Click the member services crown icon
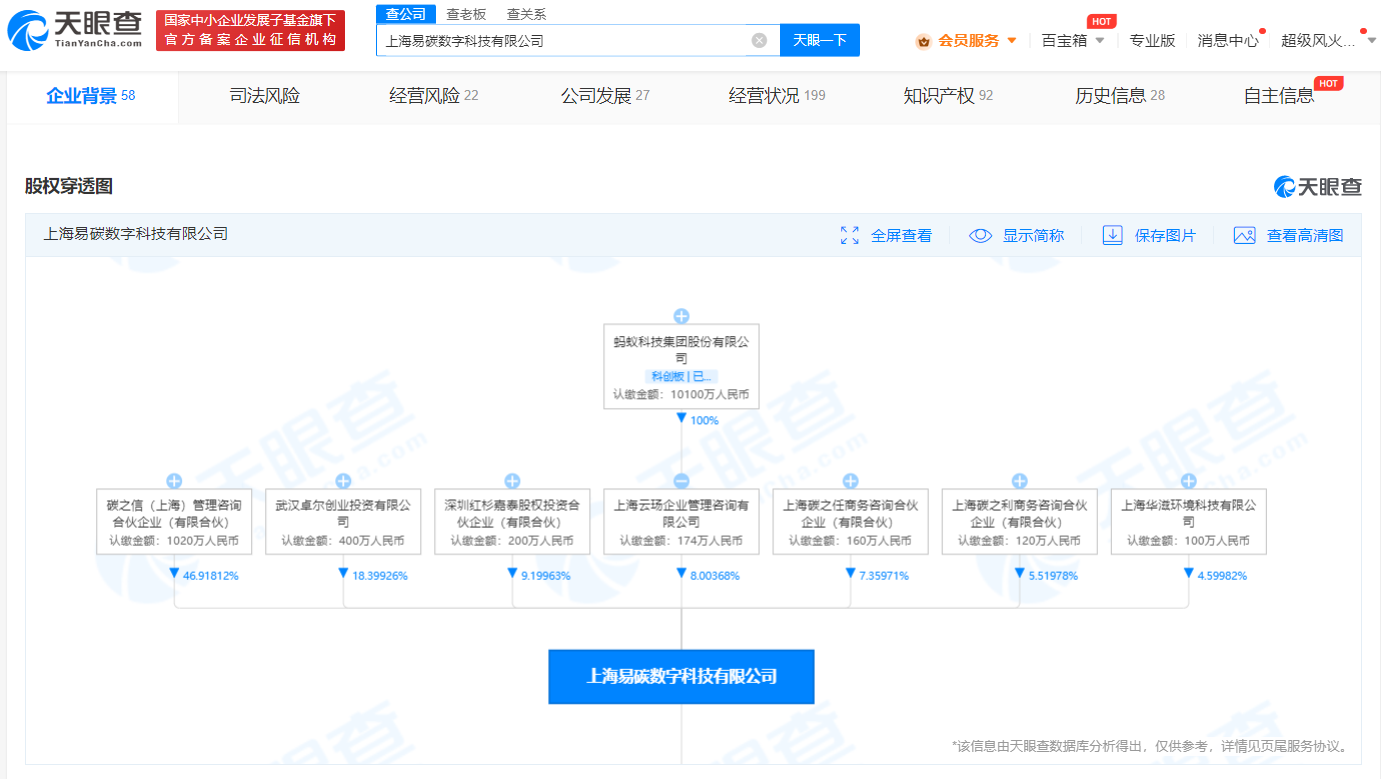1381x779 pixels. [923, 41]
